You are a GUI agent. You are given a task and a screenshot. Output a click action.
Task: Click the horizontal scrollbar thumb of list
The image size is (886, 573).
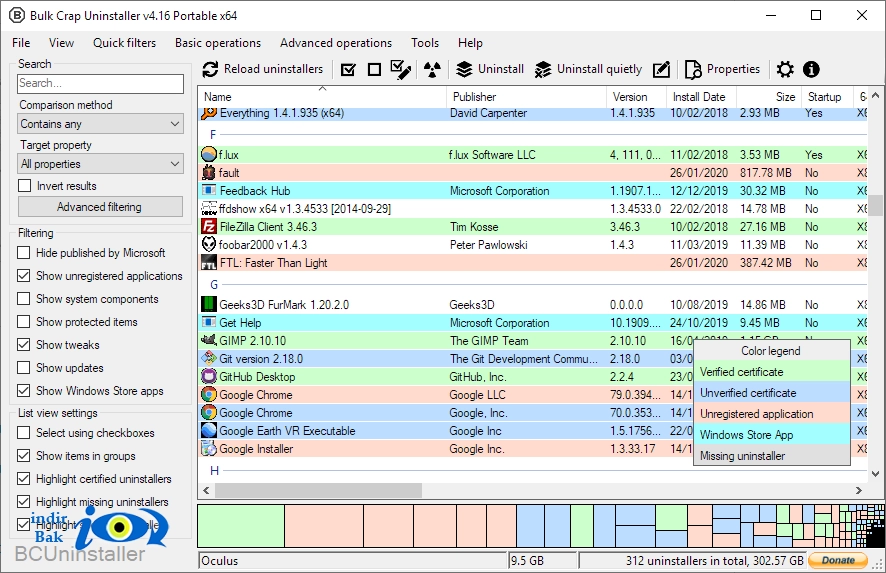point(318,490)
